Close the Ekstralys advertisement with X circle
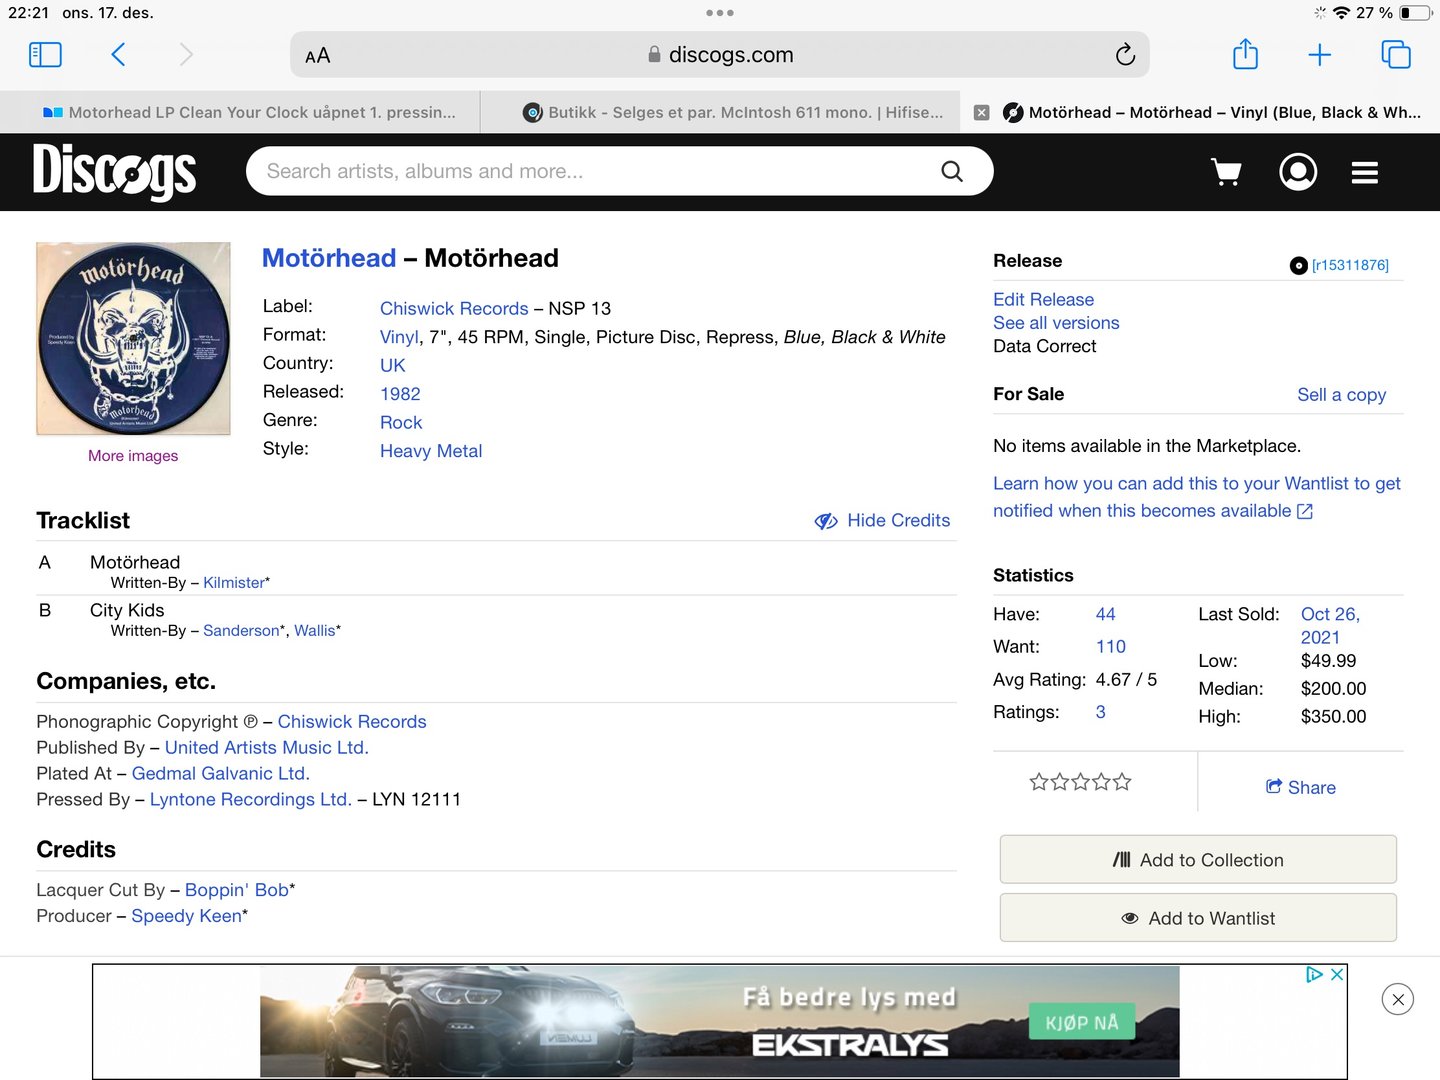The height and width of the screenshot is (1080, 1440). (x=1398, y=999)
